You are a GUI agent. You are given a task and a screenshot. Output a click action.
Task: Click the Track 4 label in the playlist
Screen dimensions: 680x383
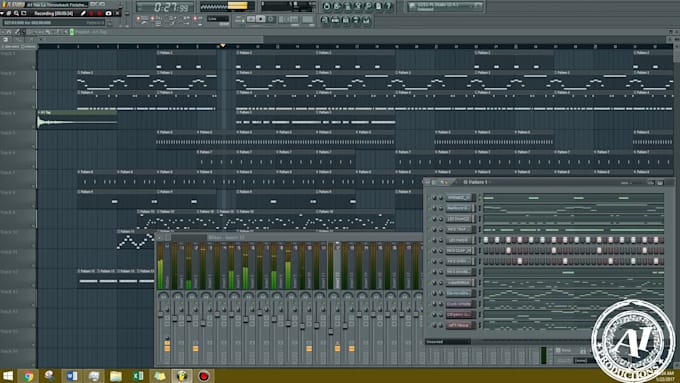tap(8, 113)
